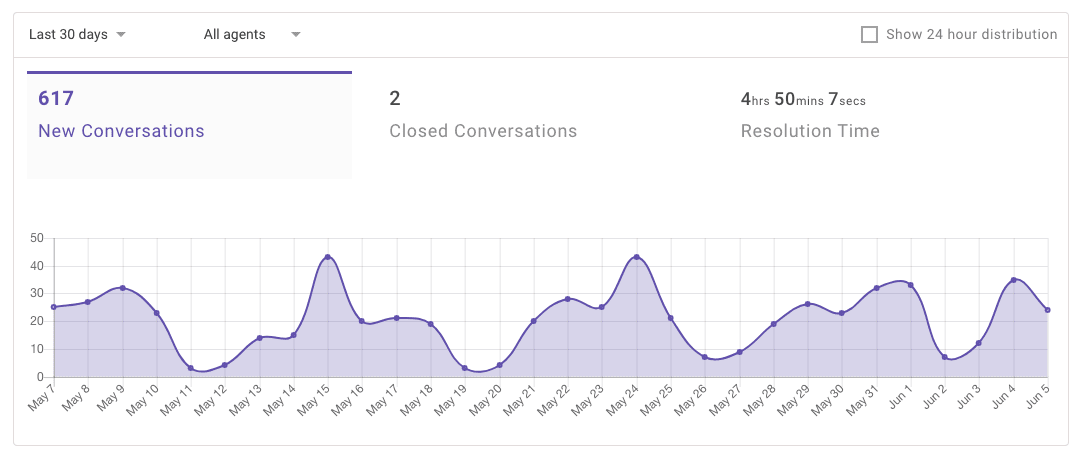This screenshot has width=1087, height=462.
Task: Click the Jun 2 data point
Action: [945, 357]
